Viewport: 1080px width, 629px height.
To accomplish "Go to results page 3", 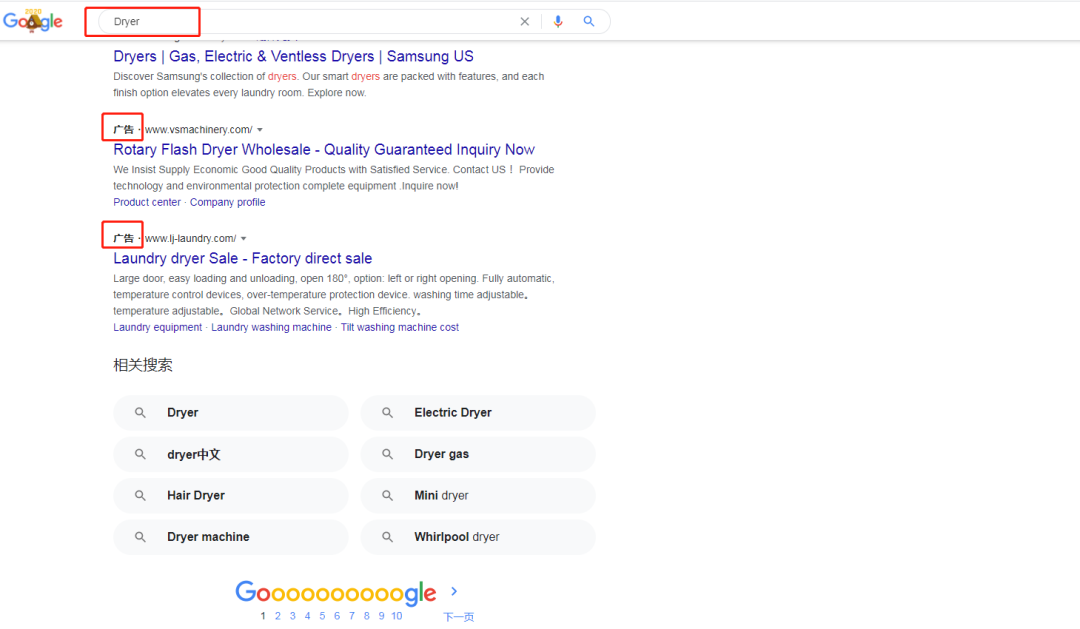I will (293, 616).
